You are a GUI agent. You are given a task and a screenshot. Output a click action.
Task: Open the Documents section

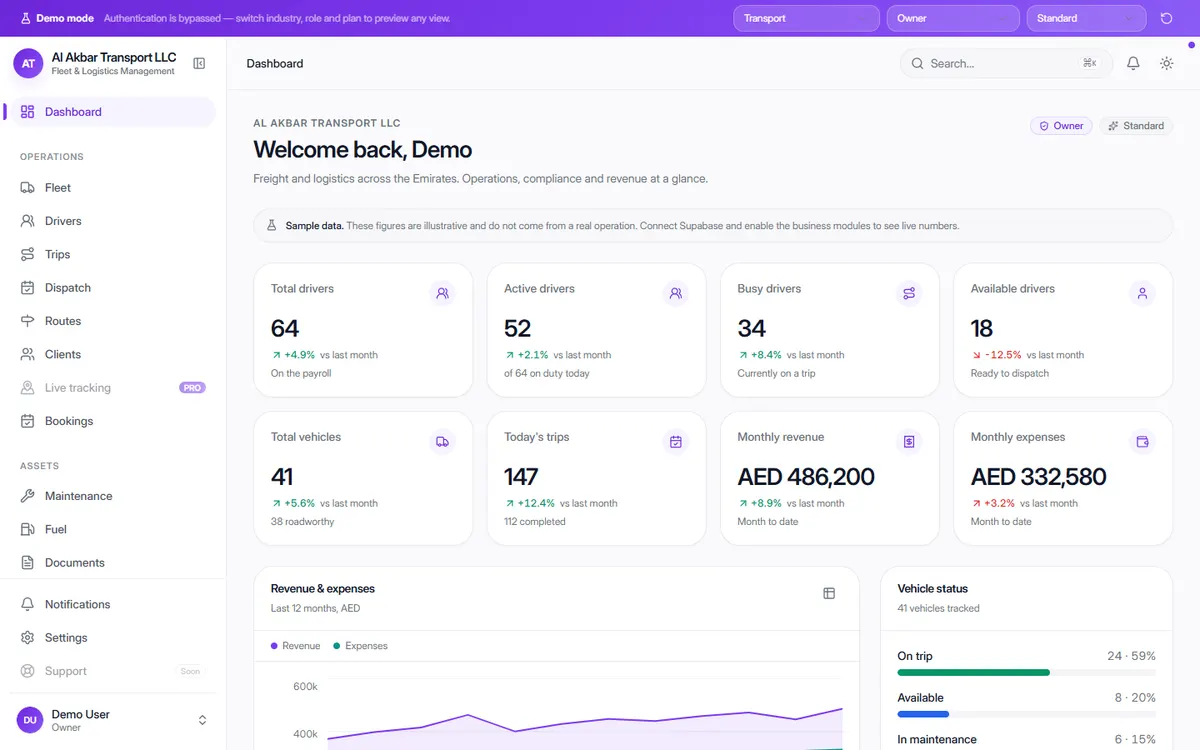pos(112,563)
